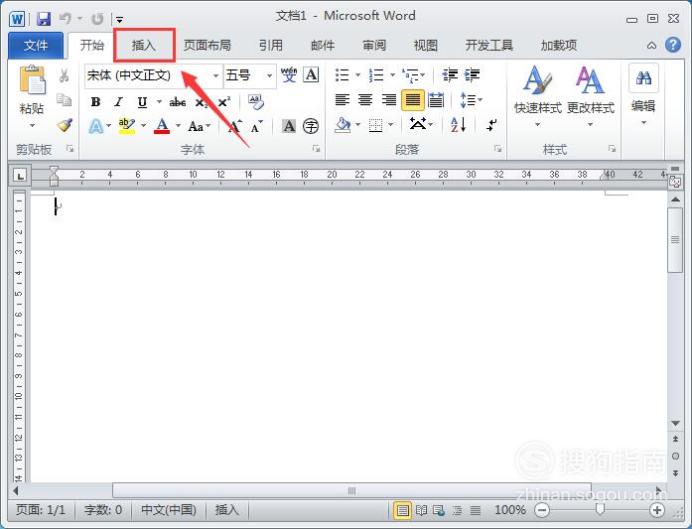Click the Undo icon in title bar
Viewport: 692px width, 529px height.
(65, 19)
